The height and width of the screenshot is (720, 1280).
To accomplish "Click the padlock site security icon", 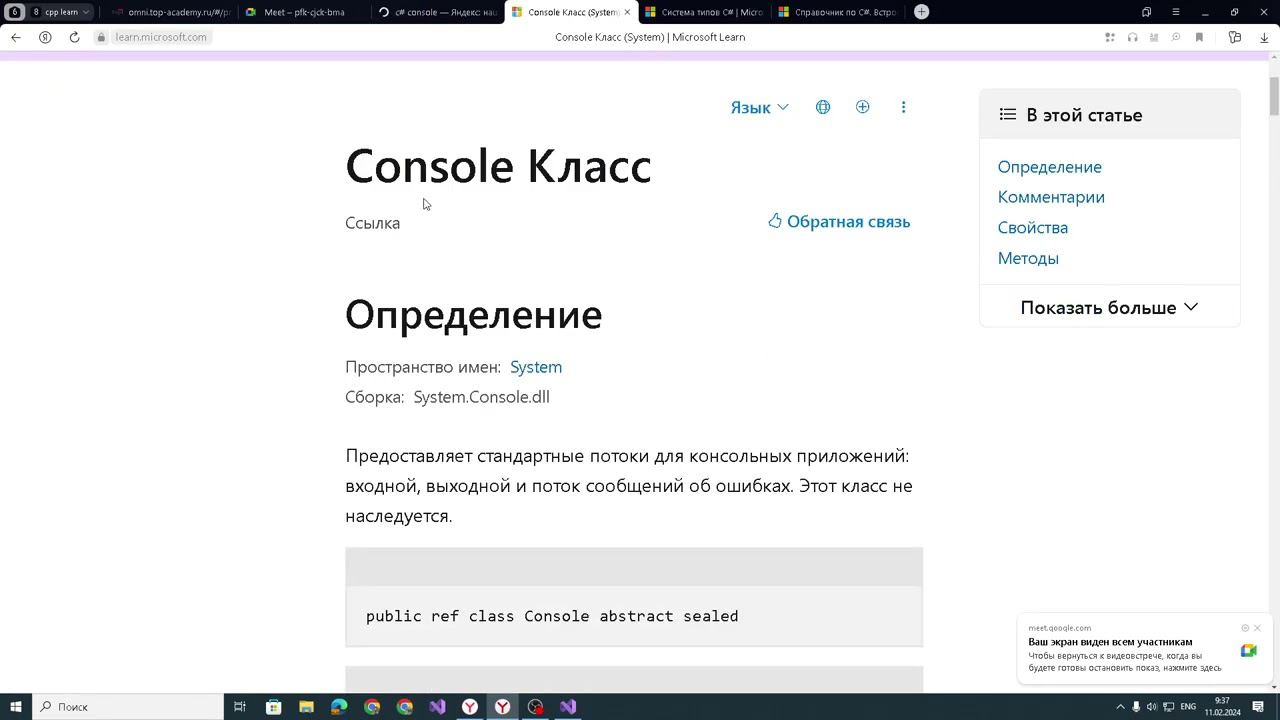I will pyautogui.click(x=101, y=37).
